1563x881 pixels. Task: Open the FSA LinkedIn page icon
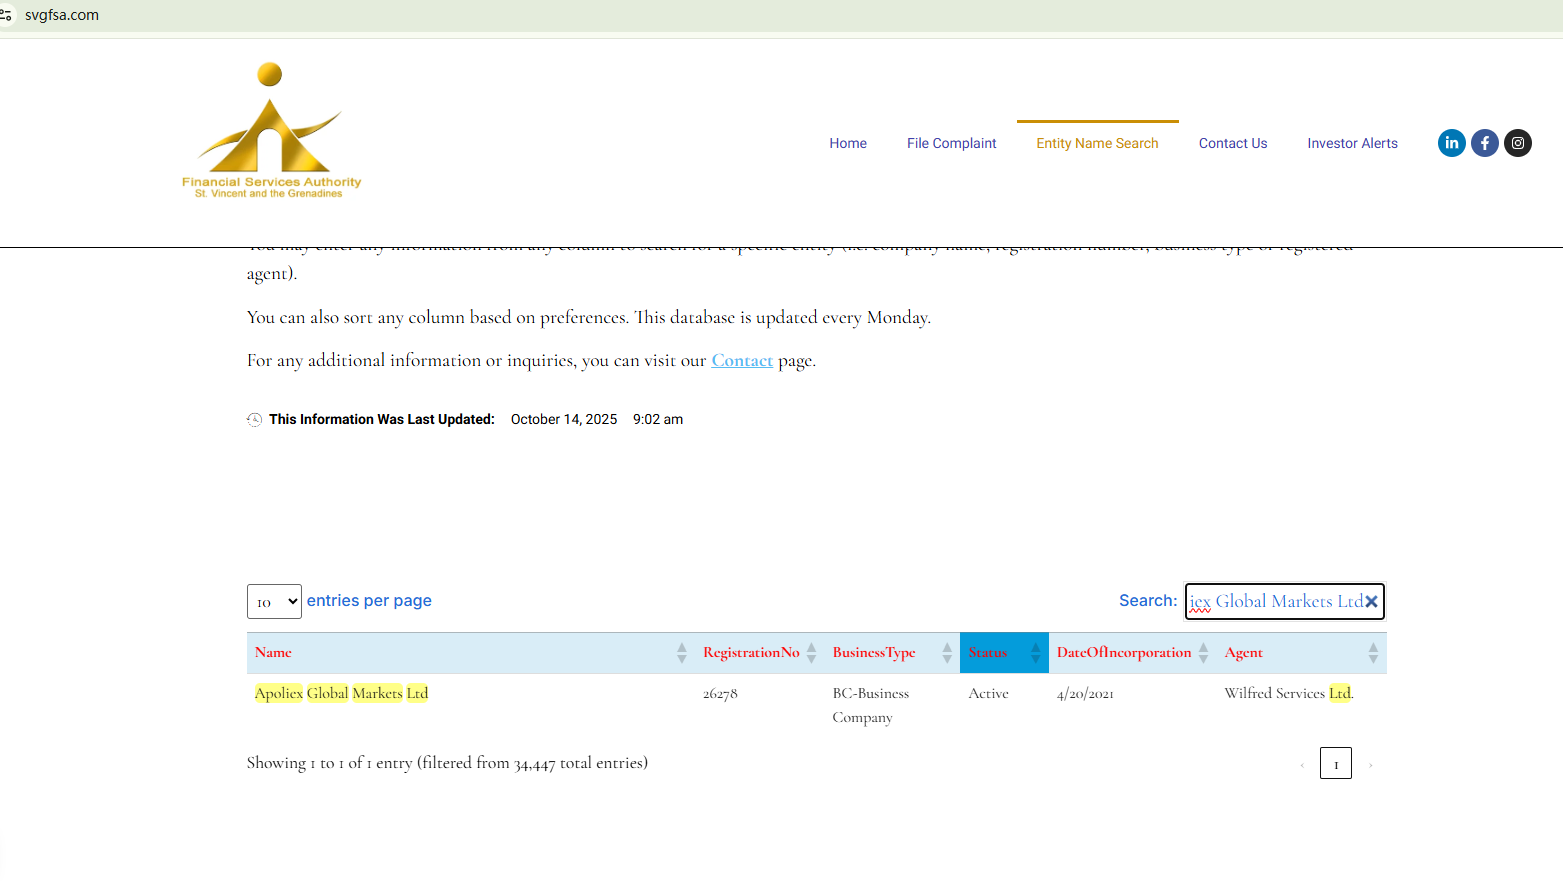tap(1452, 143)
